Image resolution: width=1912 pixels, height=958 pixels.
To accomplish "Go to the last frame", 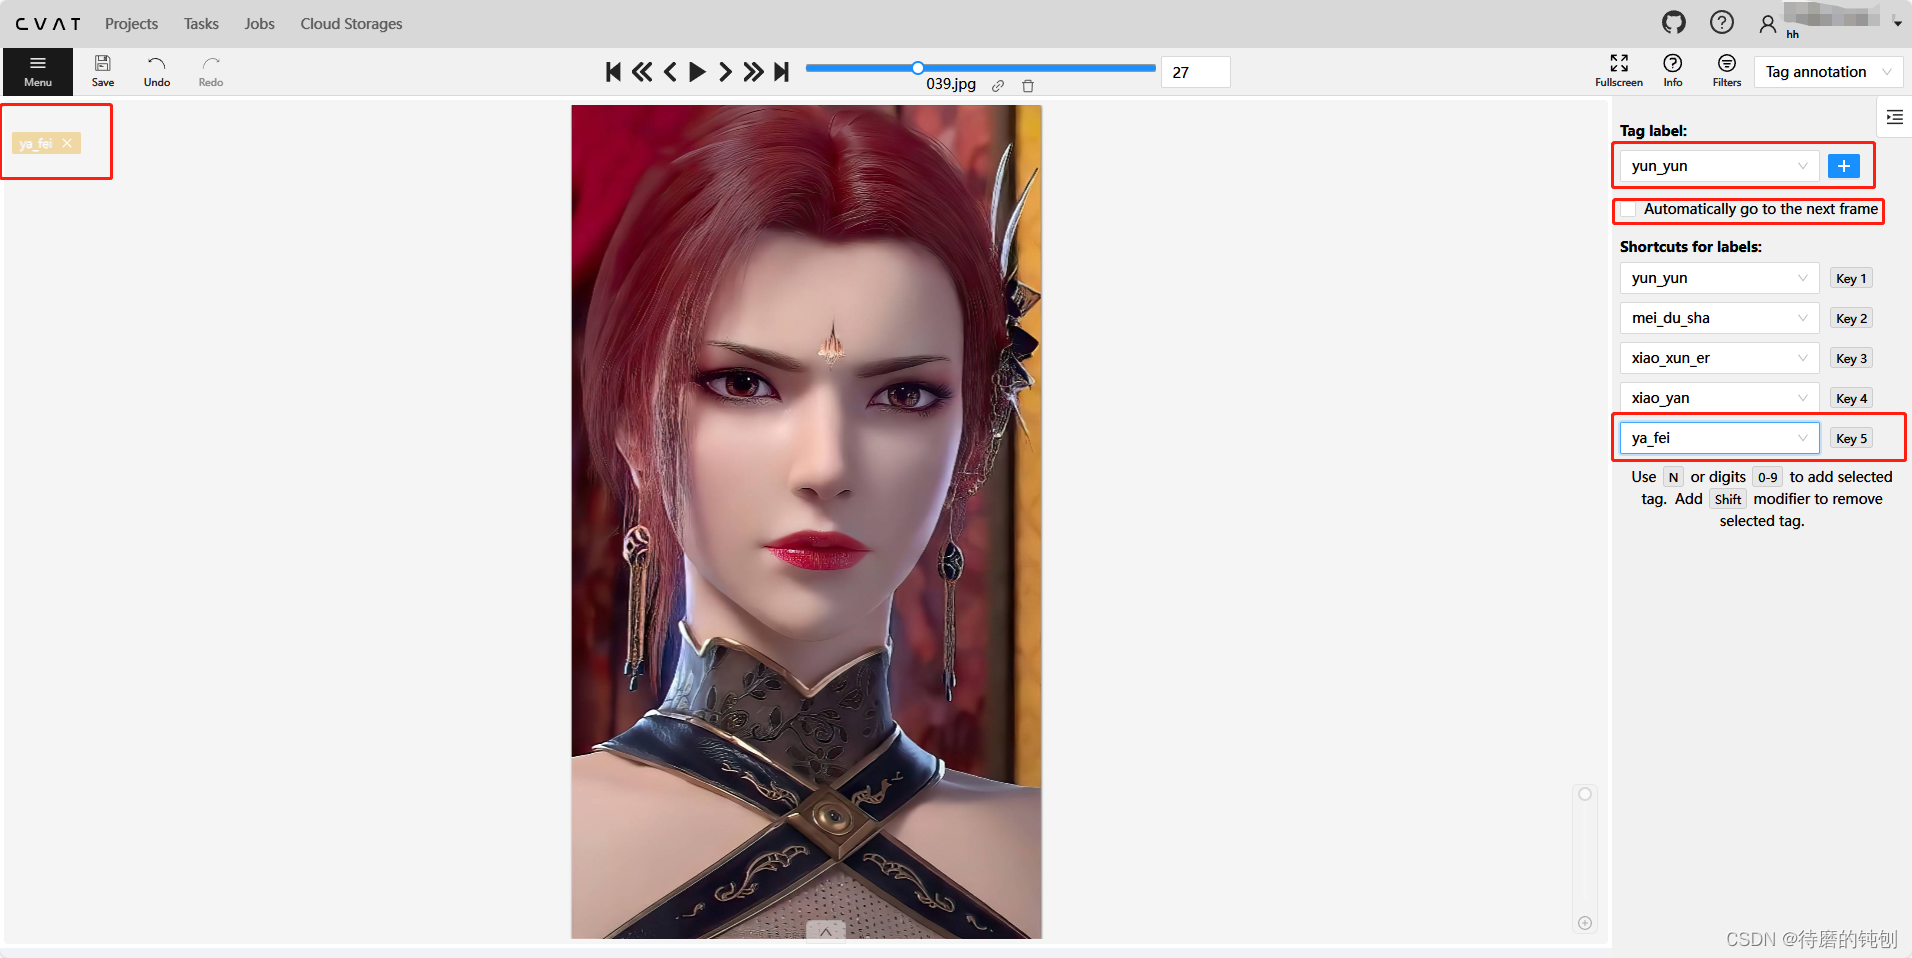I will coord(781,72).
